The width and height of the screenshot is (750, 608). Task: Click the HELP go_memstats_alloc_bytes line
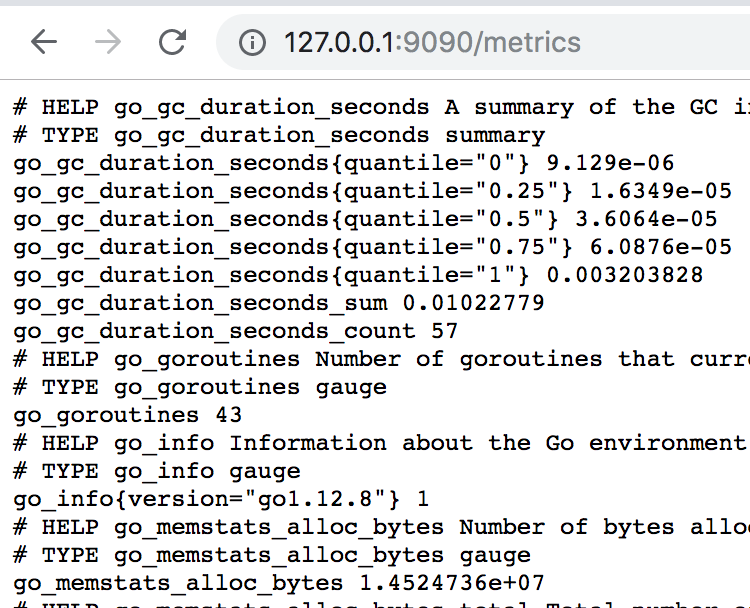tap(382, 527)
